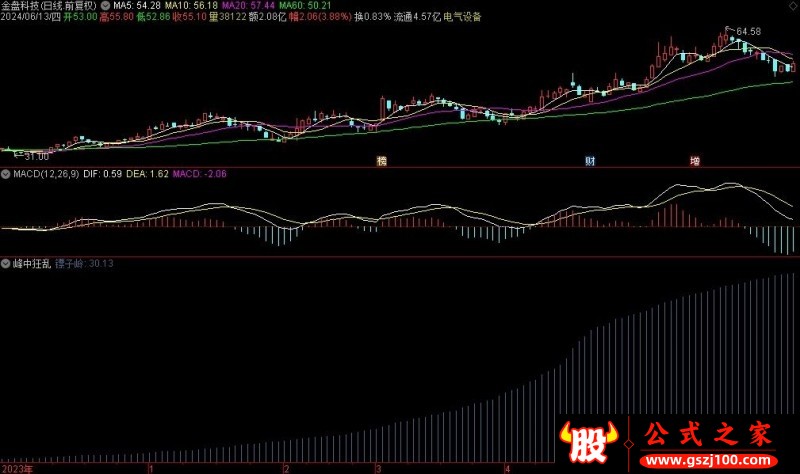Click the 镖子岭: 30.13 indicator value
Image resolution: width=800 pixels, height=474 pixels.
(x=84, y=264)
